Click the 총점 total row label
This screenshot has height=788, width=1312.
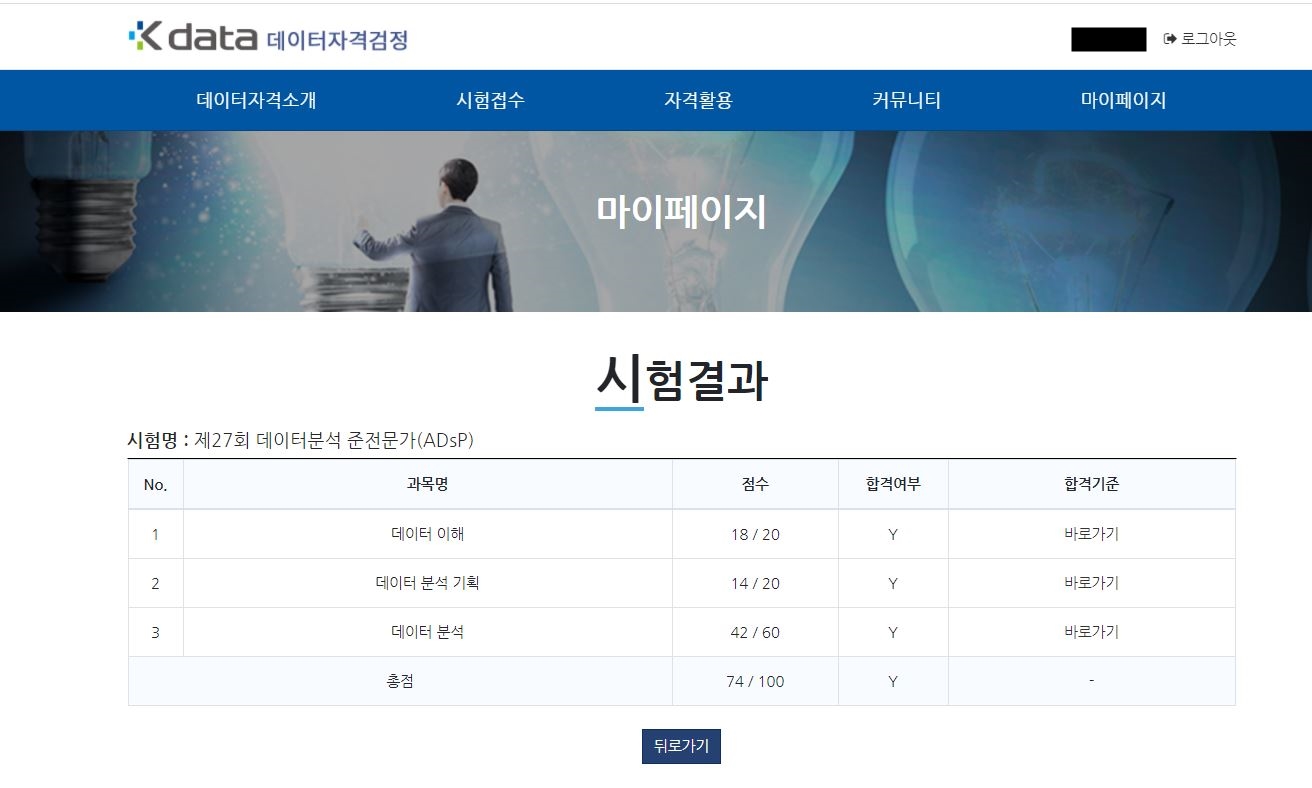(x=400, y=681)
